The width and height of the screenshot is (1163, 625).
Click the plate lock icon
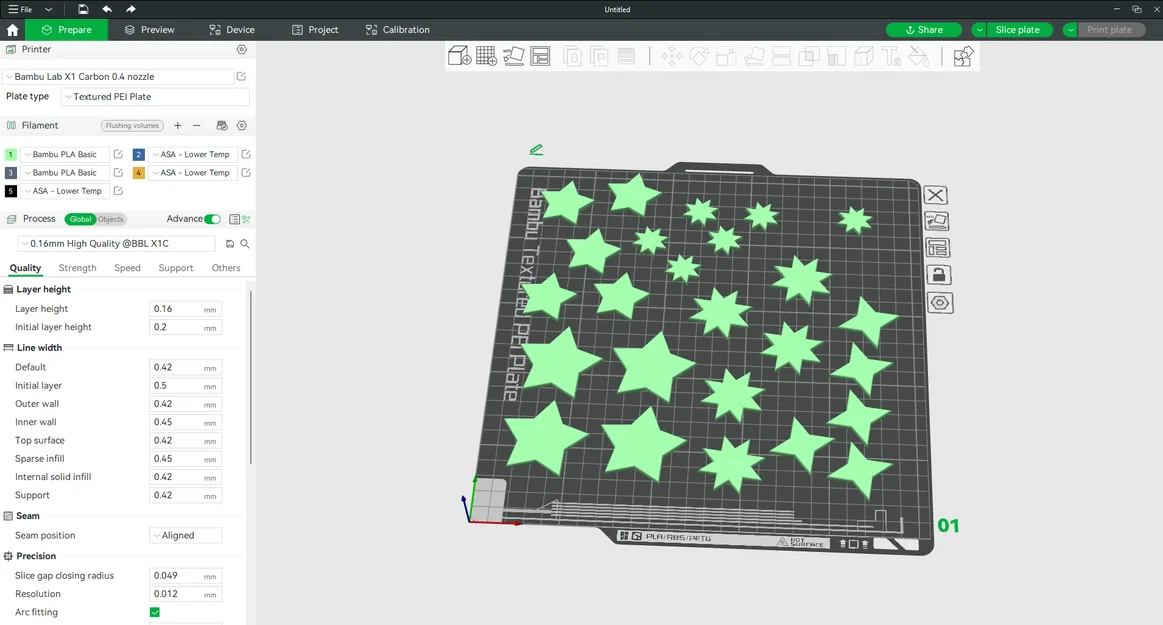(938, 275)
